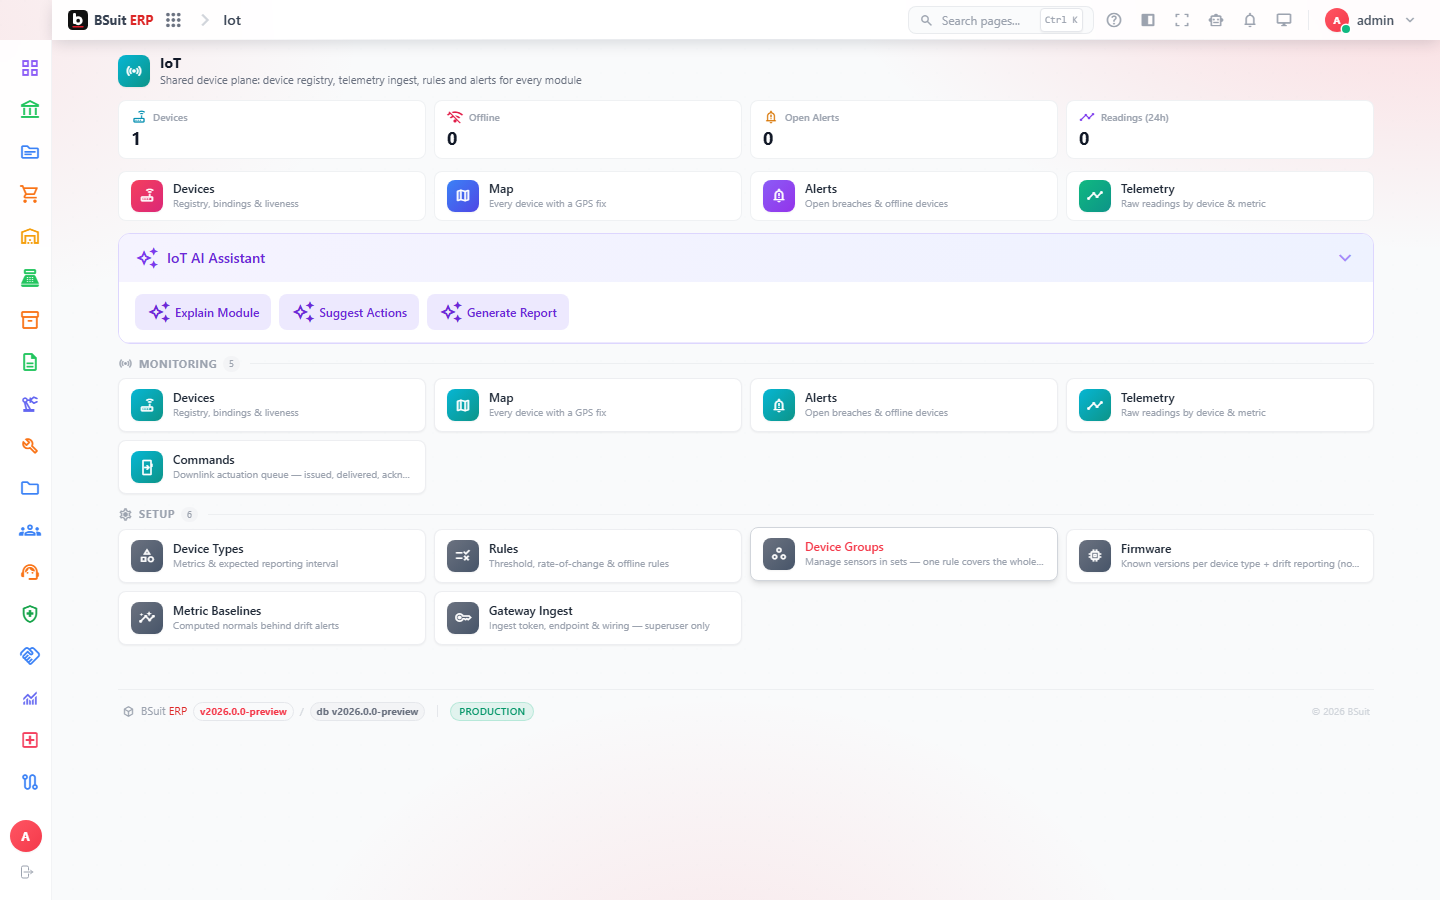The width and height of the screenshot is (1440, 900).
Task: Open the medical plus sidebar icon
Action: click(x=30, y=740)
